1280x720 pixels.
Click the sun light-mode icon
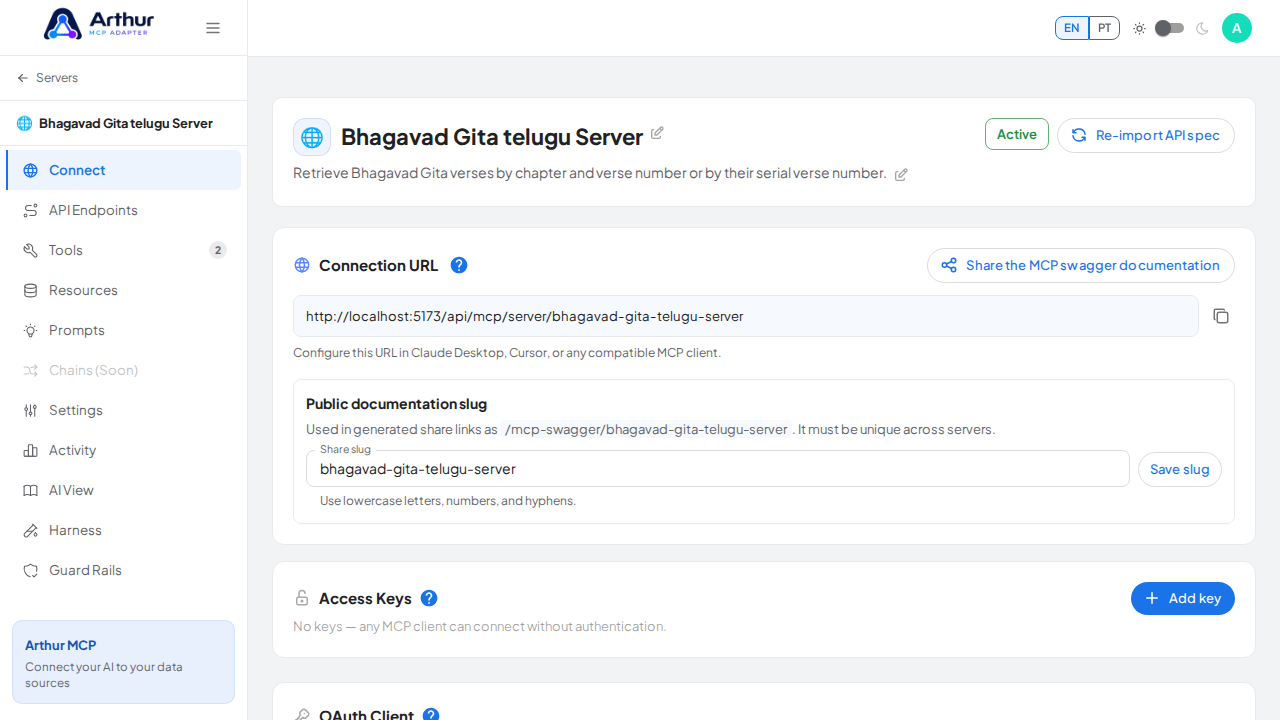pos(1139,28)
